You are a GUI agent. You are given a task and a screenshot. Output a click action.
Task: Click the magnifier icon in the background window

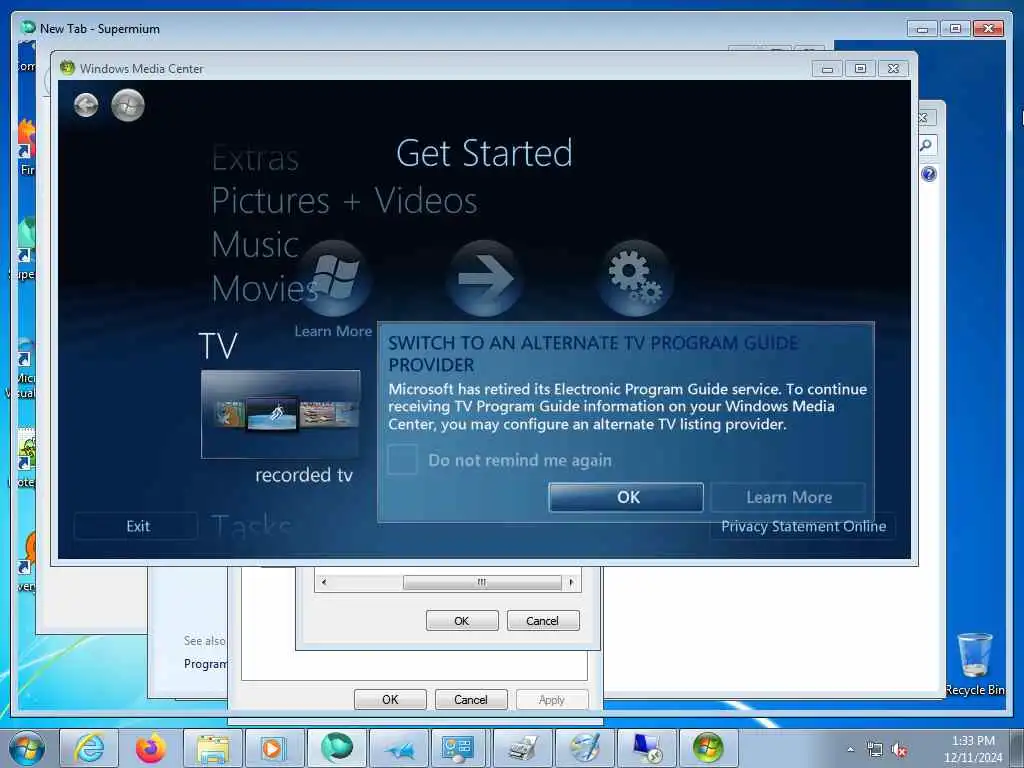(926, 145)
